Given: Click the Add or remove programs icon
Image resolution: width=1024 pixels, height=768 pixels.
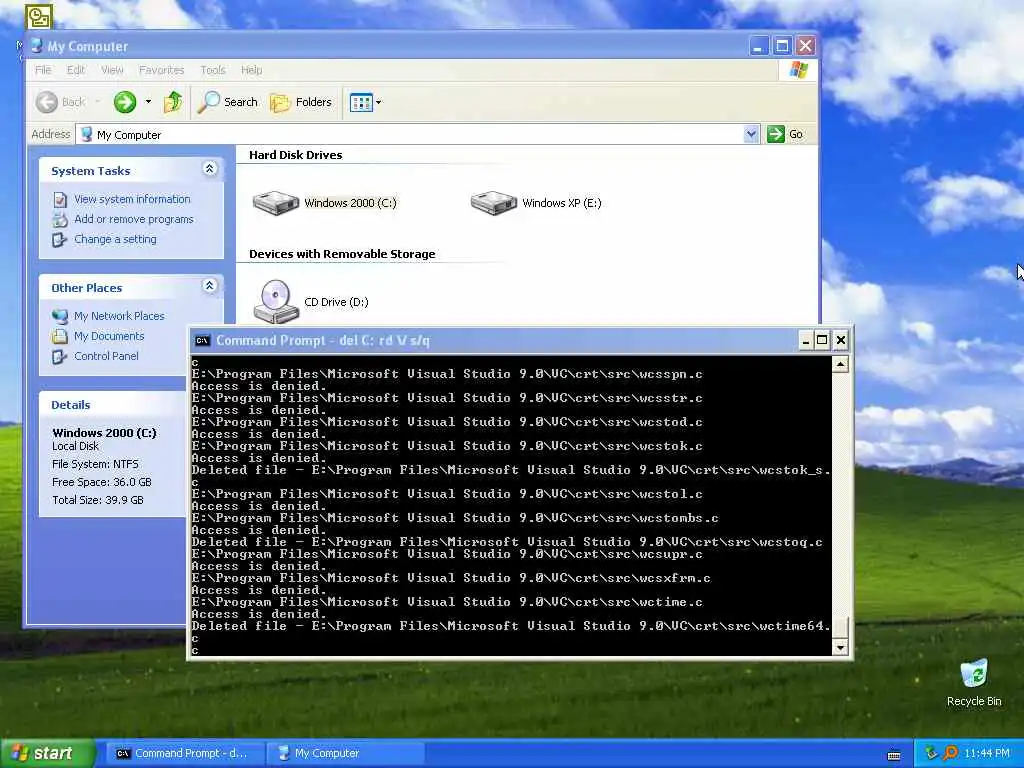Looking at the screenshot, I should coord(60,219).
